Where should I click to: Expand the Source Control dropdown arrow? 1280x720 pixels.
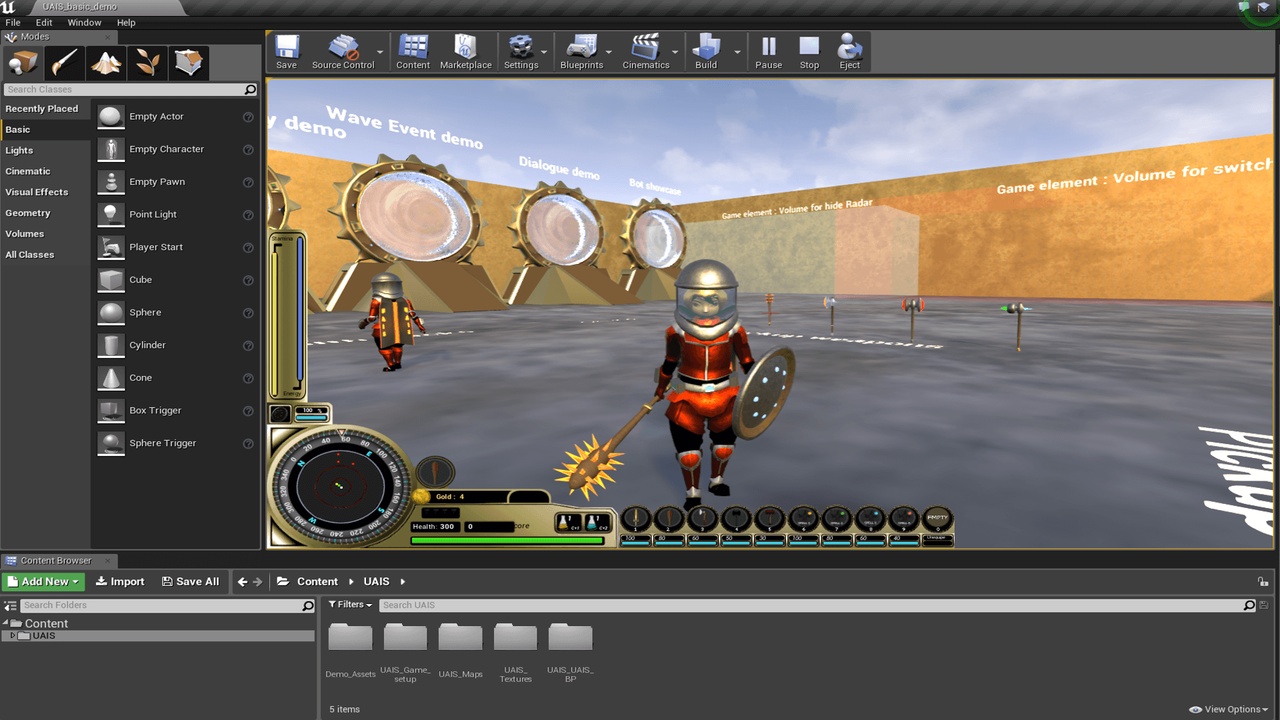380,52
